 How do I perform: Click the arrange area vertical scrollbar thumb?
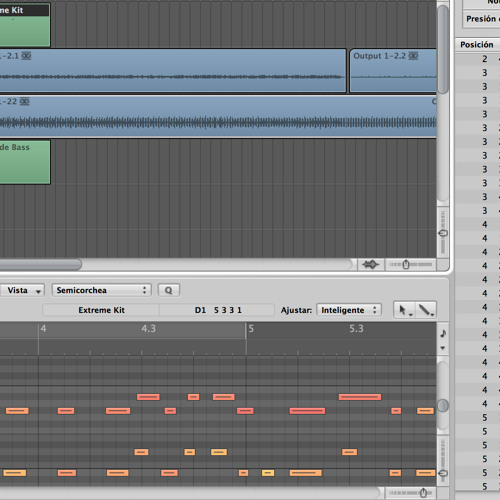tap(443, 49)
